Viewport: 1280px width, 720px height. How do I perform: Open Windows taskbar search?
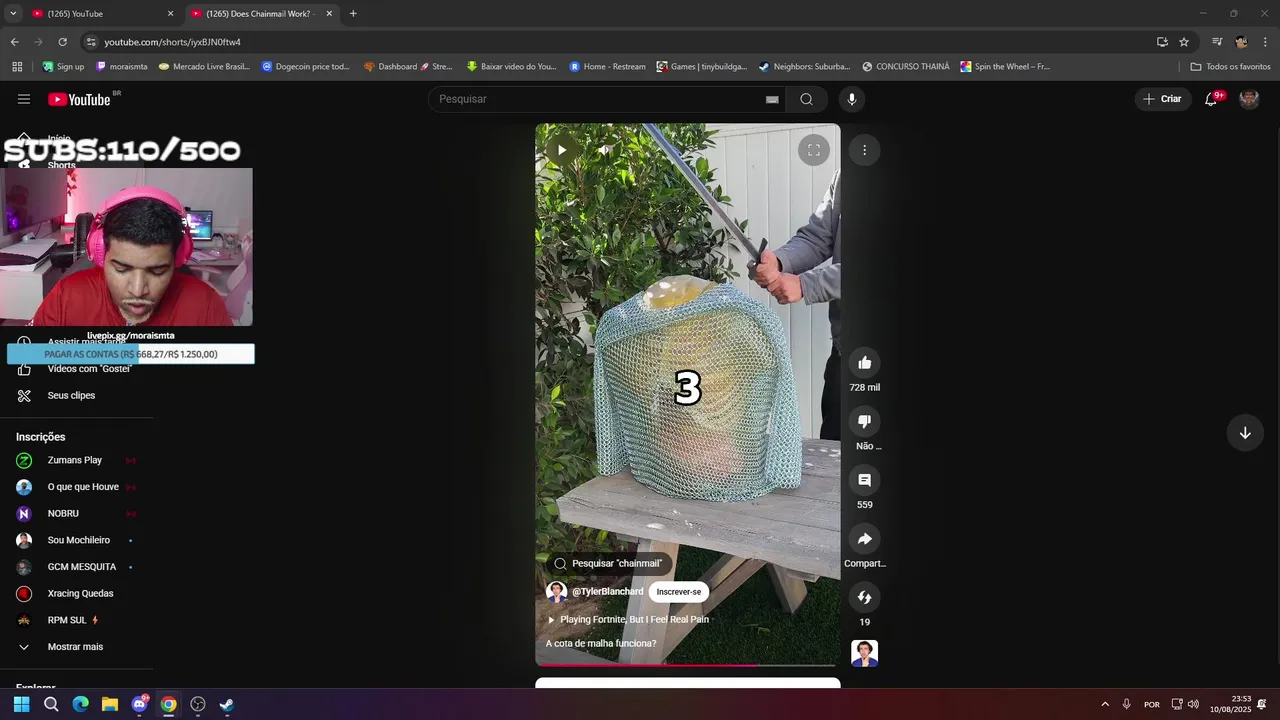51,704
